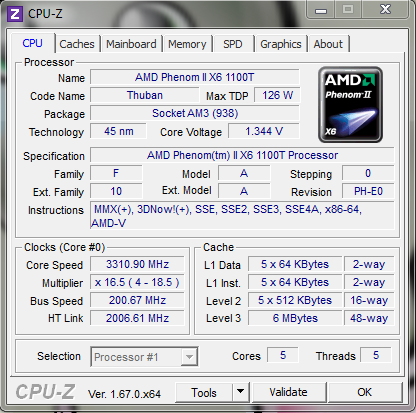Select the Memory tab
The image size is (416, 413).
[x=187, y=44]
